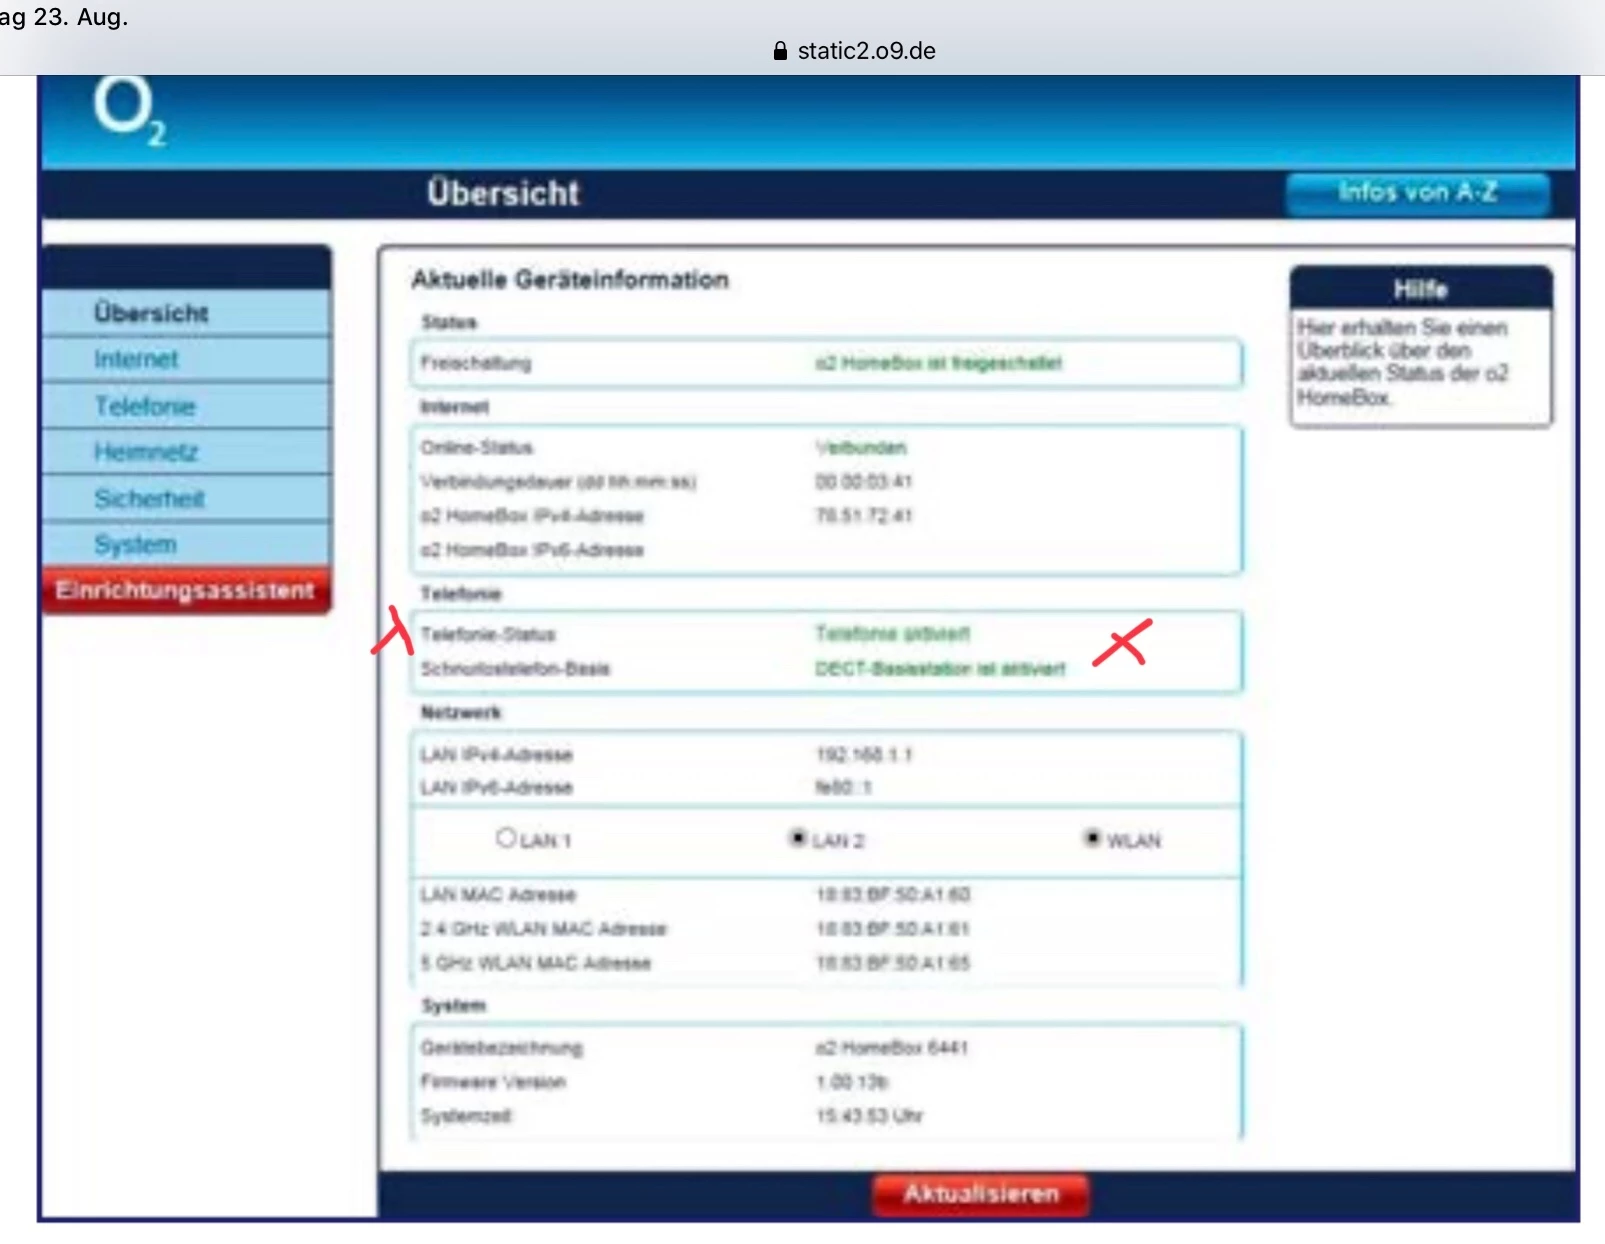Screen dimensions: 1605x1244
Task: Choose the WLAN radio button
Action: coord(1093,838)
